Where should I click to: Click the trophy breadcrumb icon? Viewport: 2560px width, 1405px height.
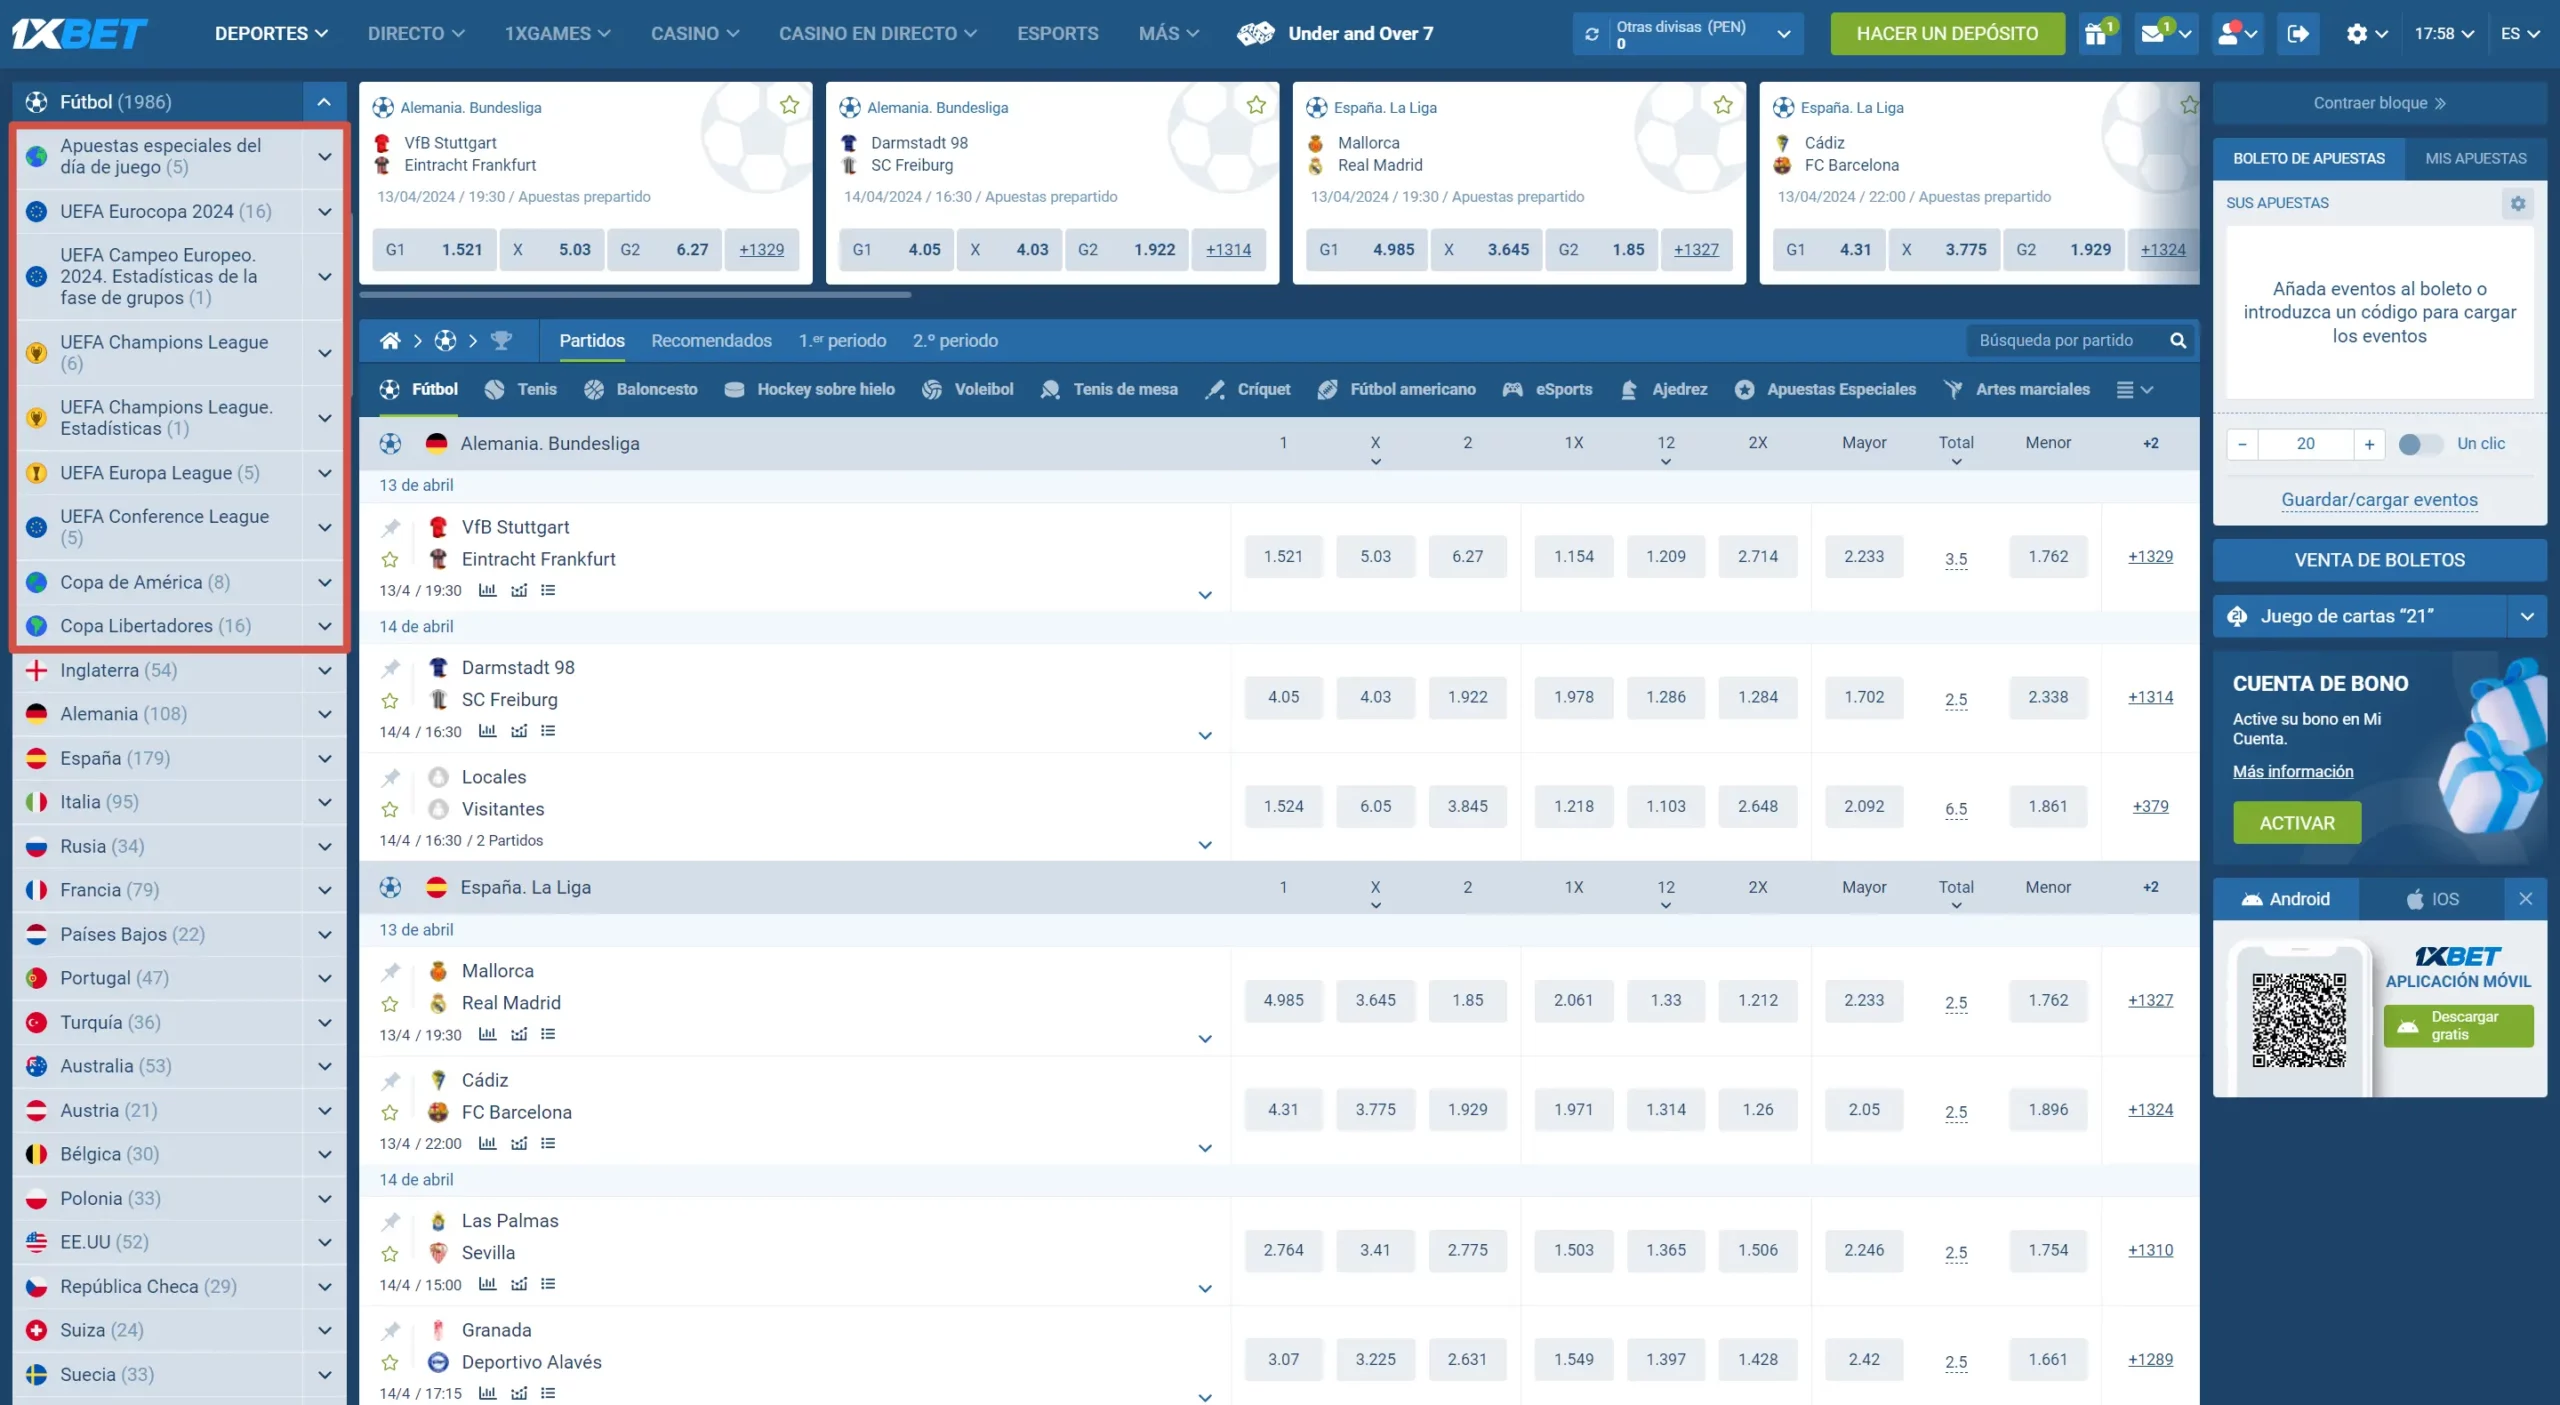[502, 341]
